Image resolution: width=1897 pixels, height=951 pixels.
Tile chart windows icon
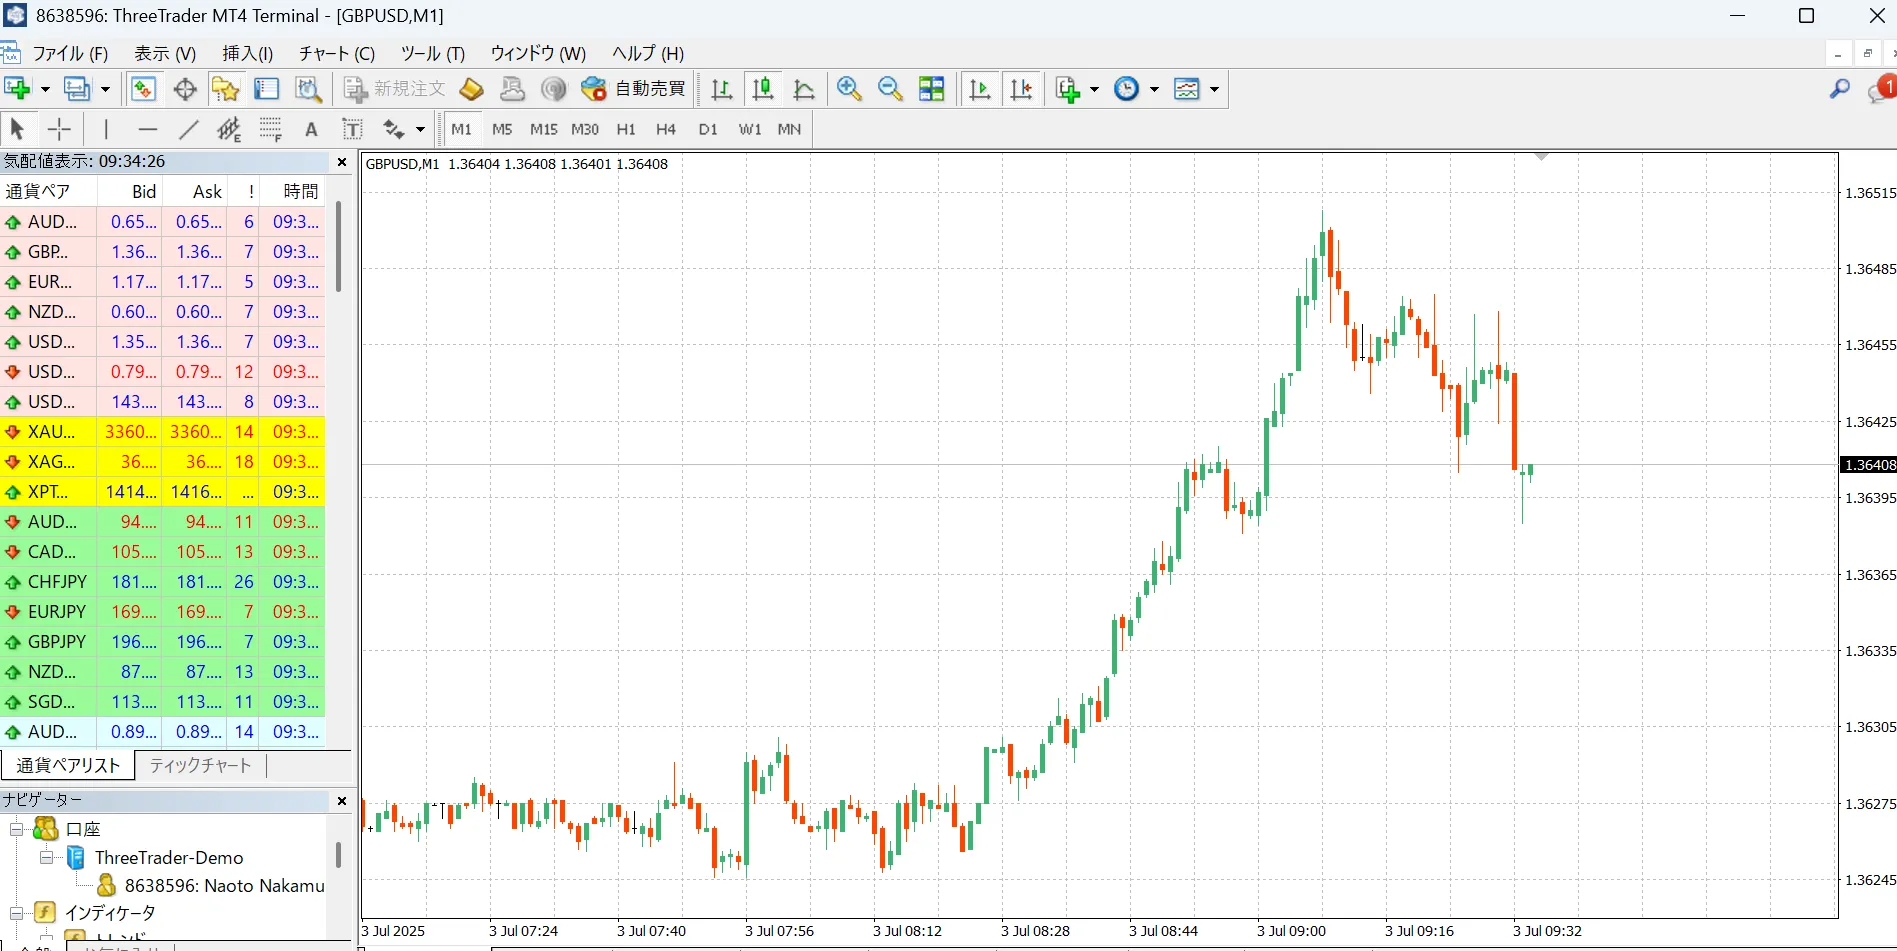pos(932,89)
